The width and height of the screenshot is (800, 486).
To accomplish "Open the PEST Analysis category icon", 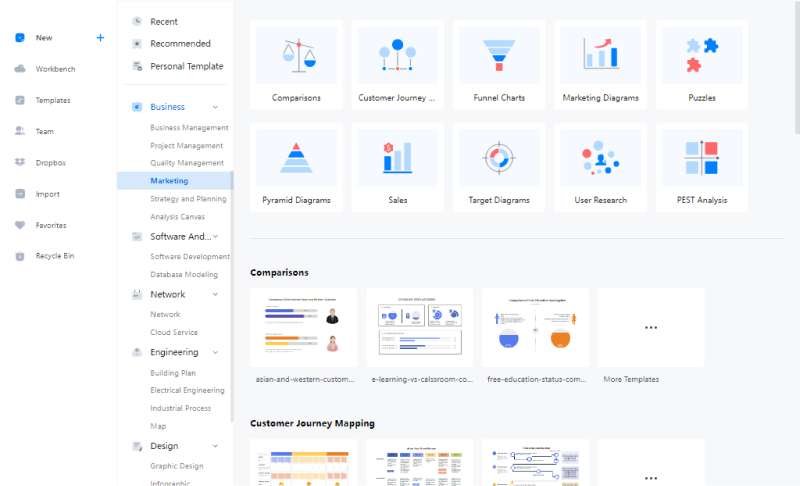I will [702, 158].
